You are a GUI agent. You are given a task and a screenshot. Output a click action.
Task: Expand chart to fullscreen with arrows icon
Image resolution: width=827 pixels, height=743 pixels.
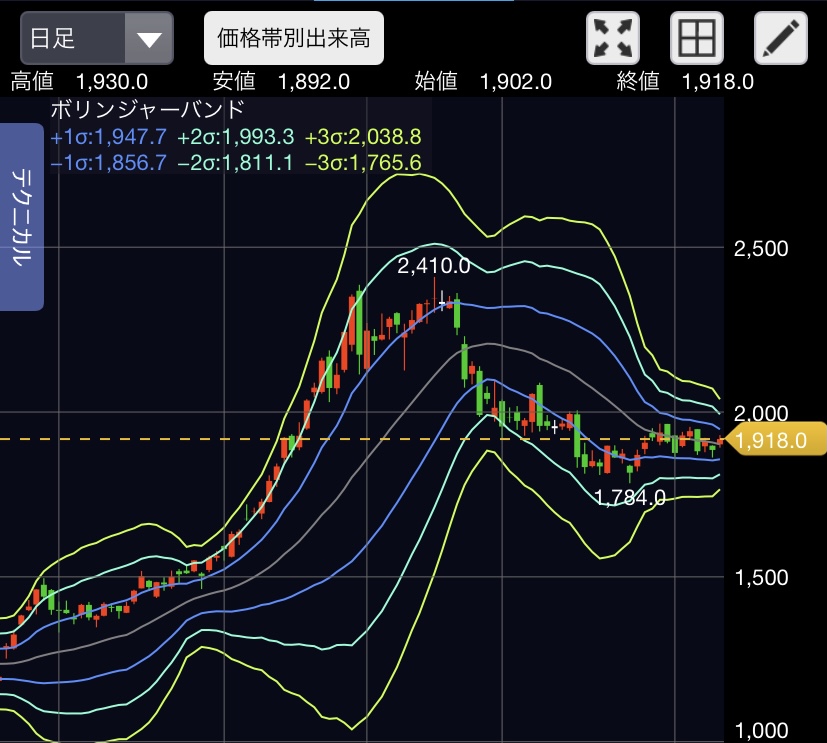pos(613,38)
